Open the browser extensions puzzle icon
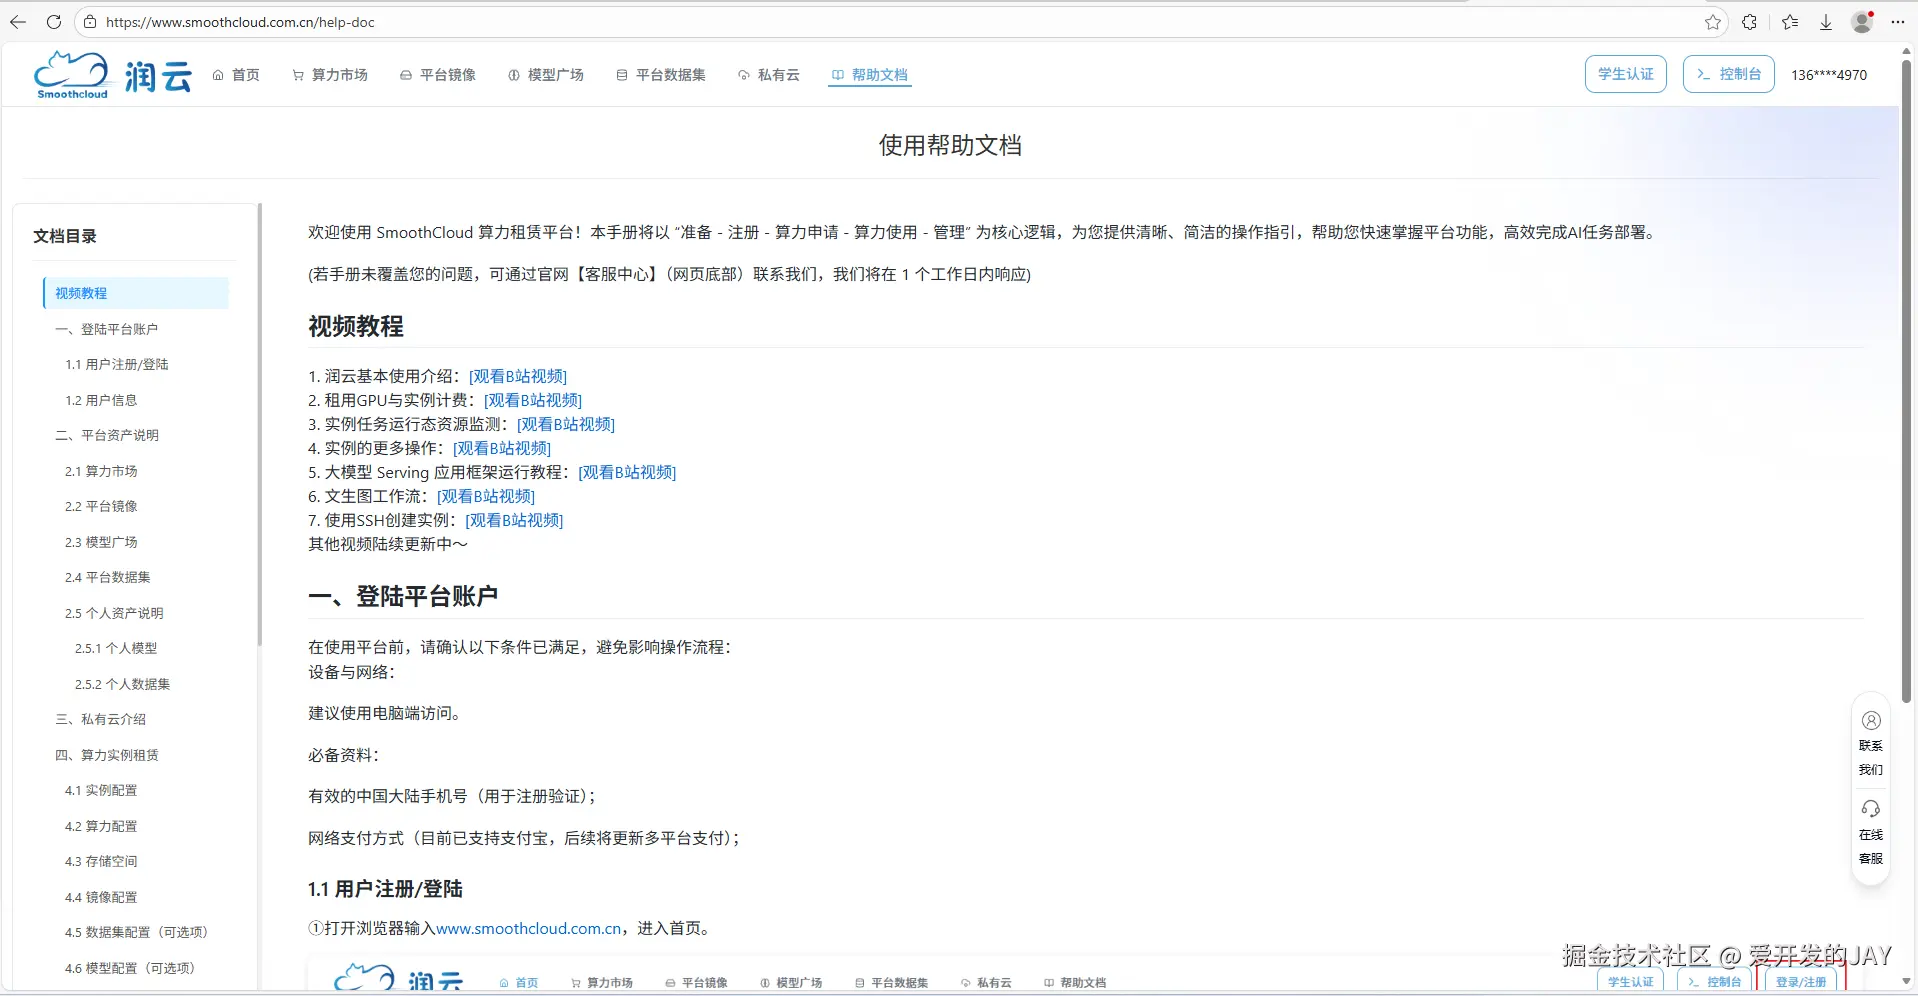Image resolution: width=1918 pixels, height=996 pixels. (1750, 22)
